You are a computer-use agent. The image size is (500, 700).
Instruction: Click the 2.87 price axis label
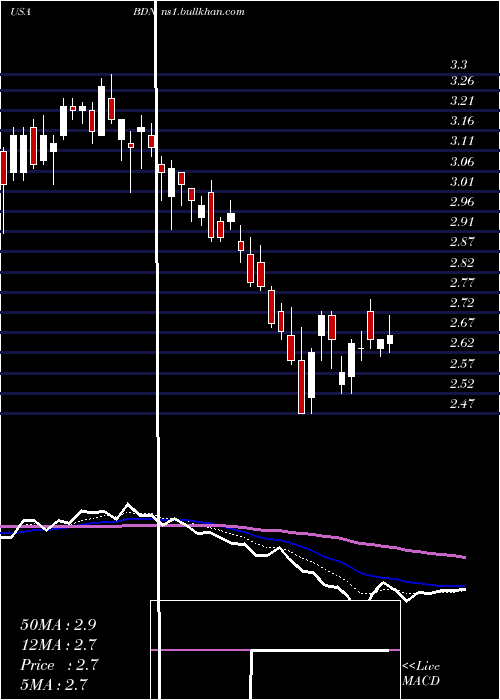[x=462, y=242]
